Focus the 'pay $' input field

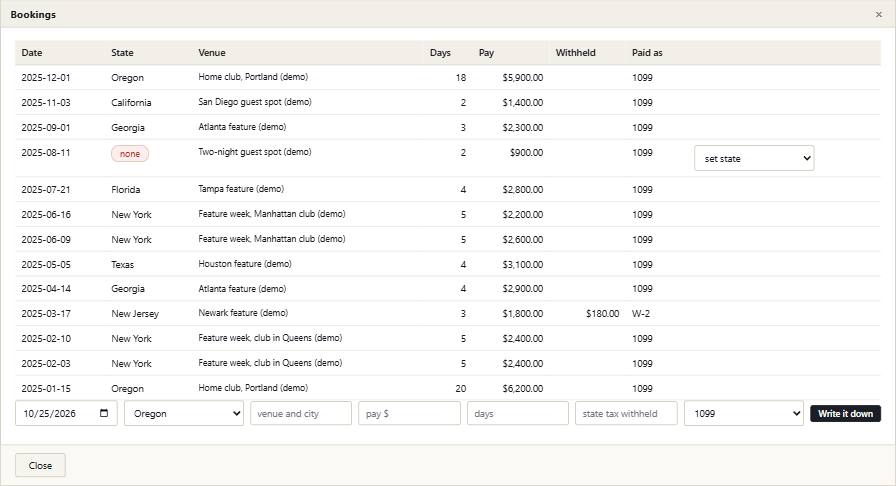click(x=409, y=413)
